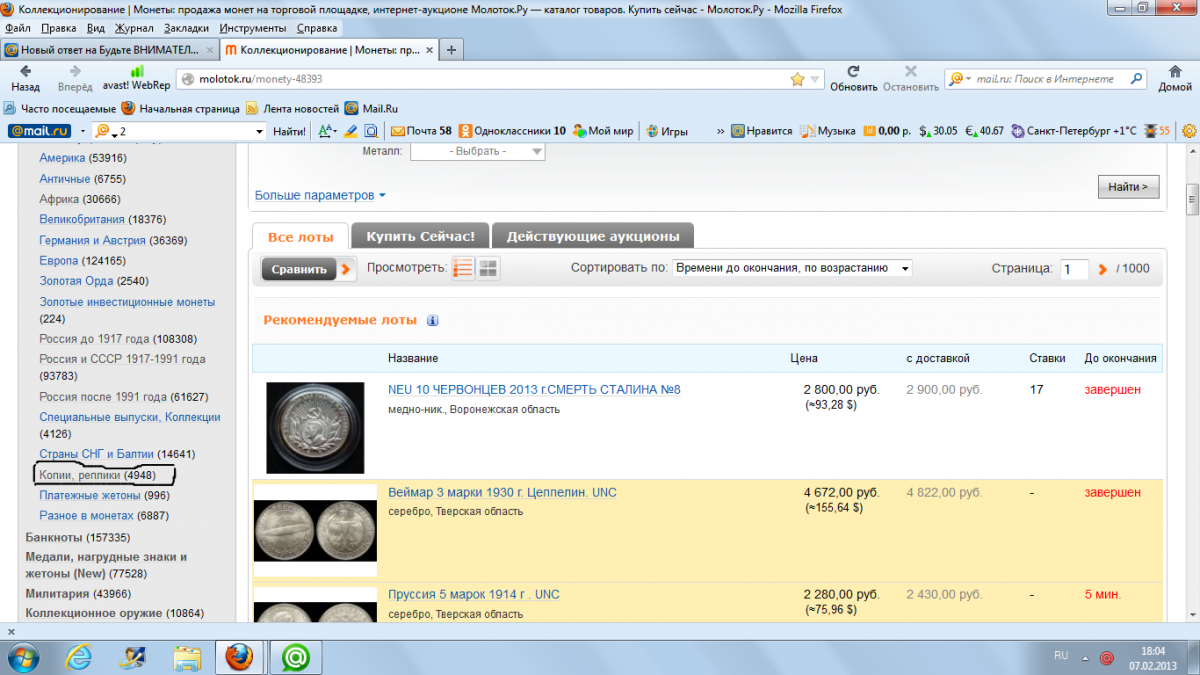This screenshot has width=1200, height=675.
Task: Switch to Купить Сейчас! tab
Action: pos(420,237)
